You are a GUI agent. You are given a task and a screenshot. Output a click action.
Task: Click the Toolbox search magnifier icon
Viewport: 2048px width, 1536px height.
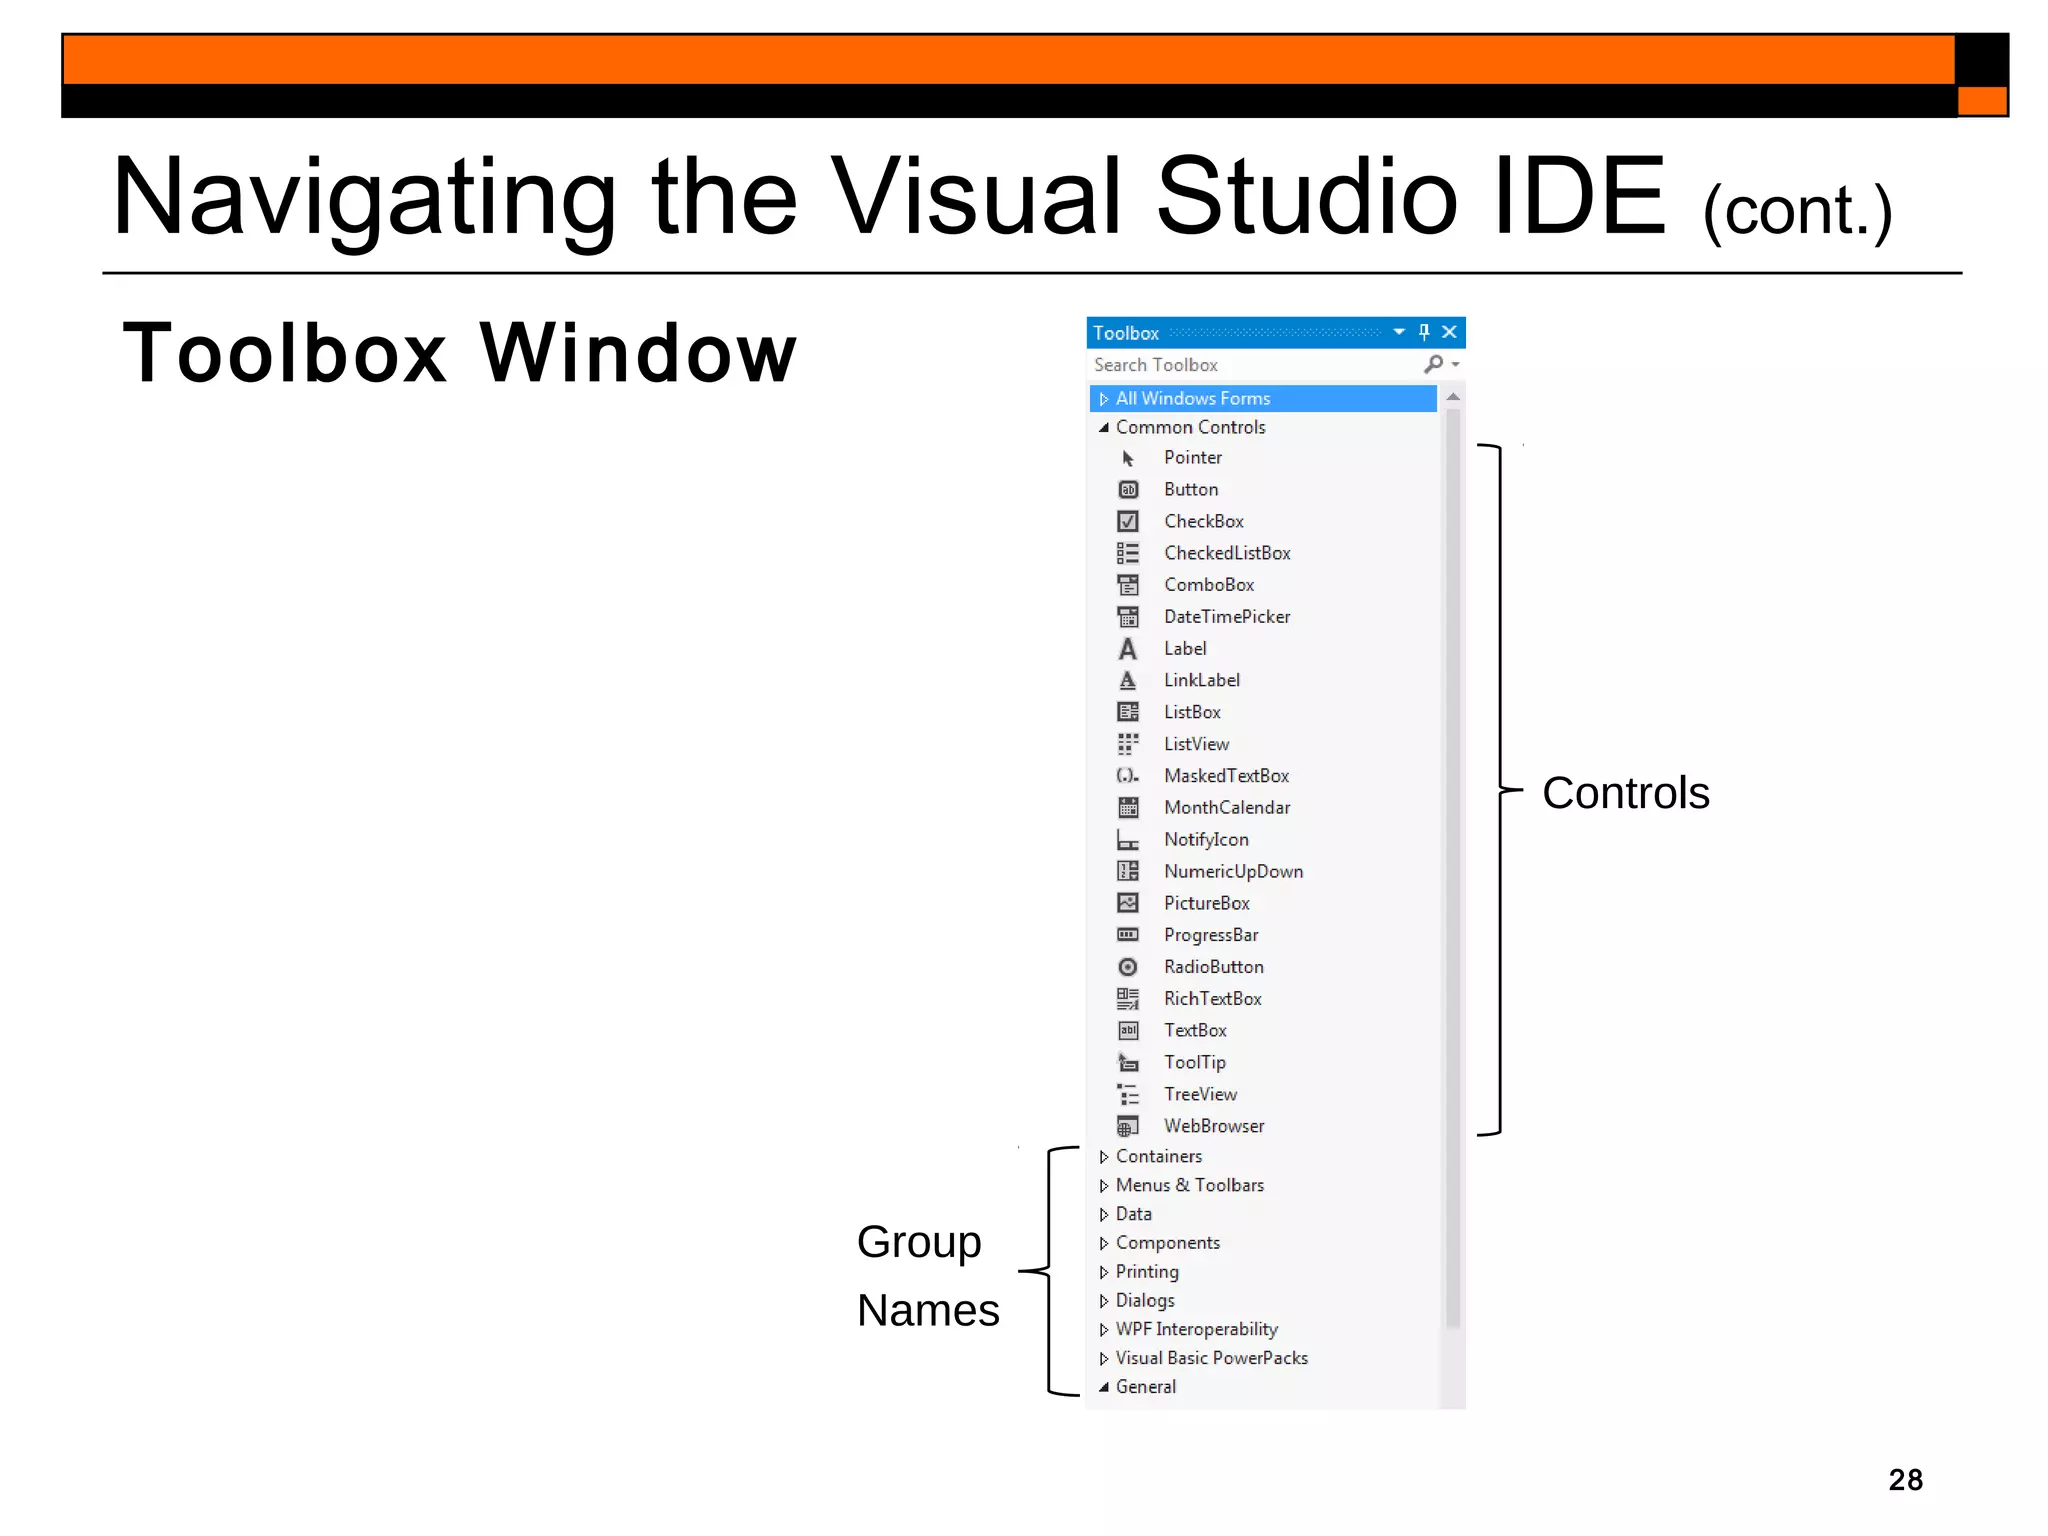click(1434, 365)
